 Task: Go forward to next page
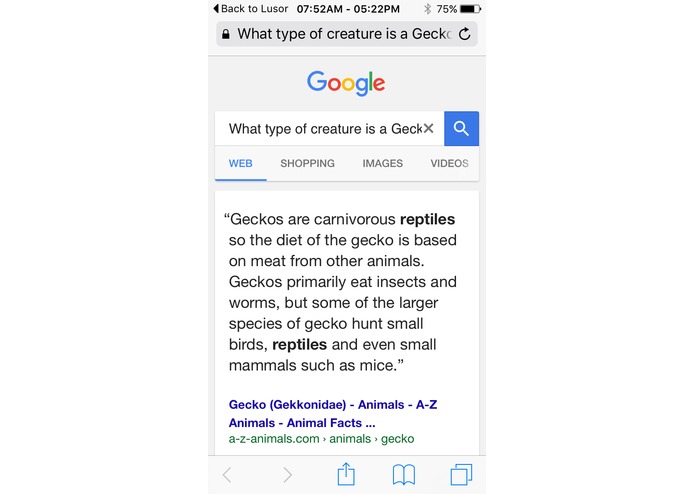click(287, 475)
